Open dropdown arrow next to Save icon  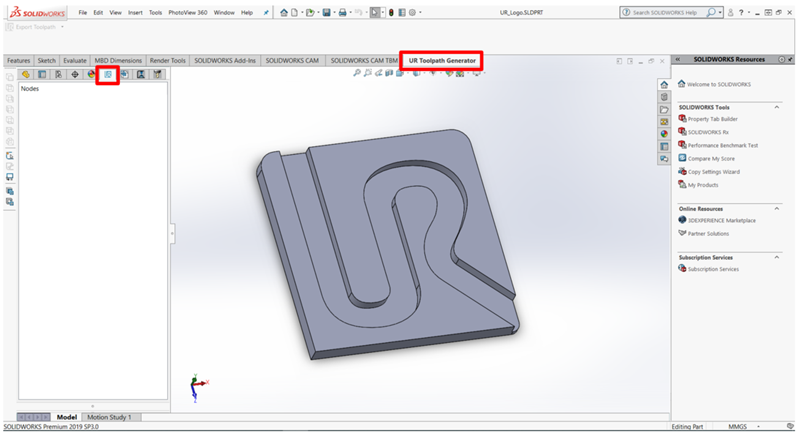coord(335,12)
